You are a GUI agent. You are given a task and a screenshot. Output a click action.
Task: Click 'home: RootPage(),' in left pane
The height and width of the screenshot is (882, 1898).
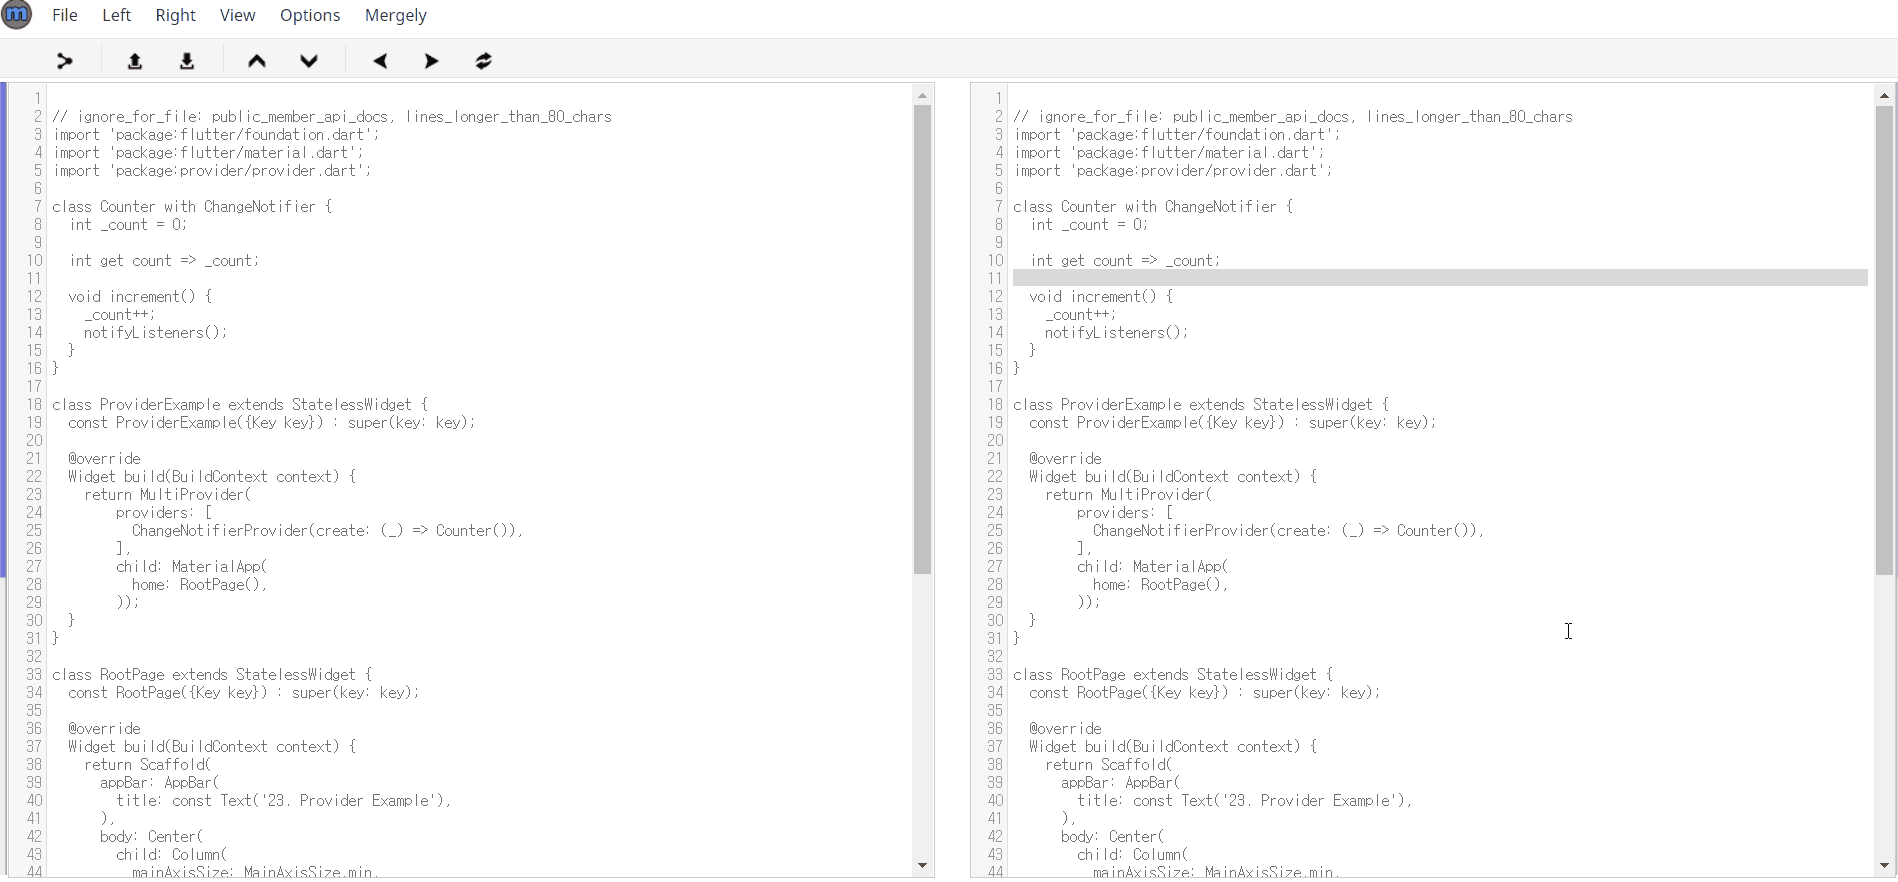point(200,584)
